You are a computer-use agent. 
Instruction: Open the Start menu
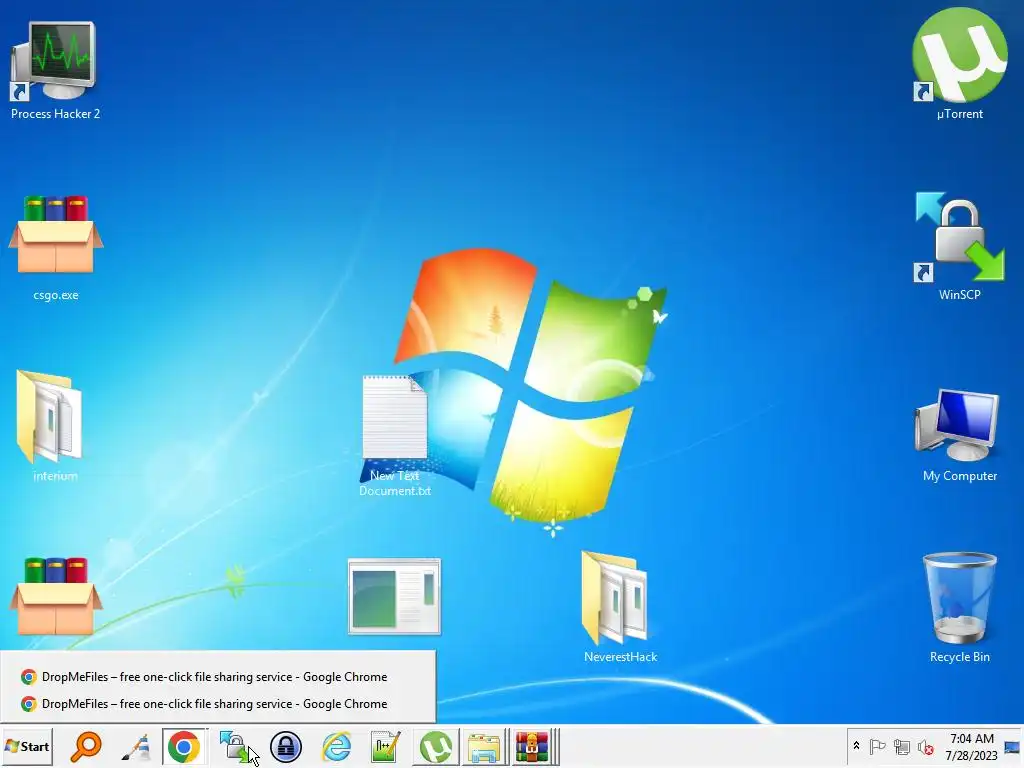point(27,746)
